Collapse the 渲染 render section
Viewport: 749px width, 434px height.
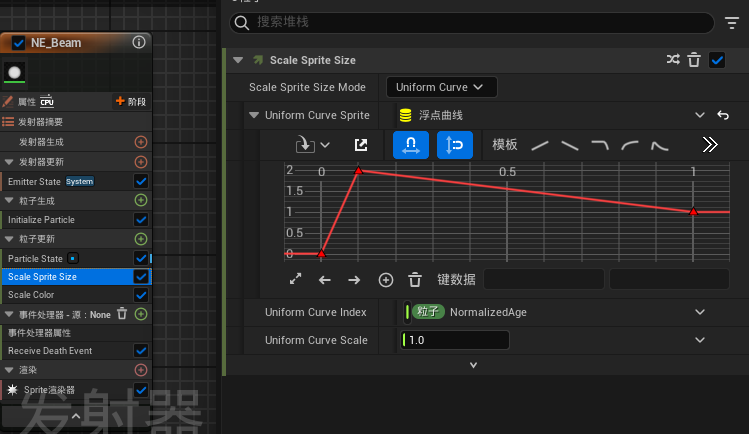pyautogui.click(x=9, y=370)
